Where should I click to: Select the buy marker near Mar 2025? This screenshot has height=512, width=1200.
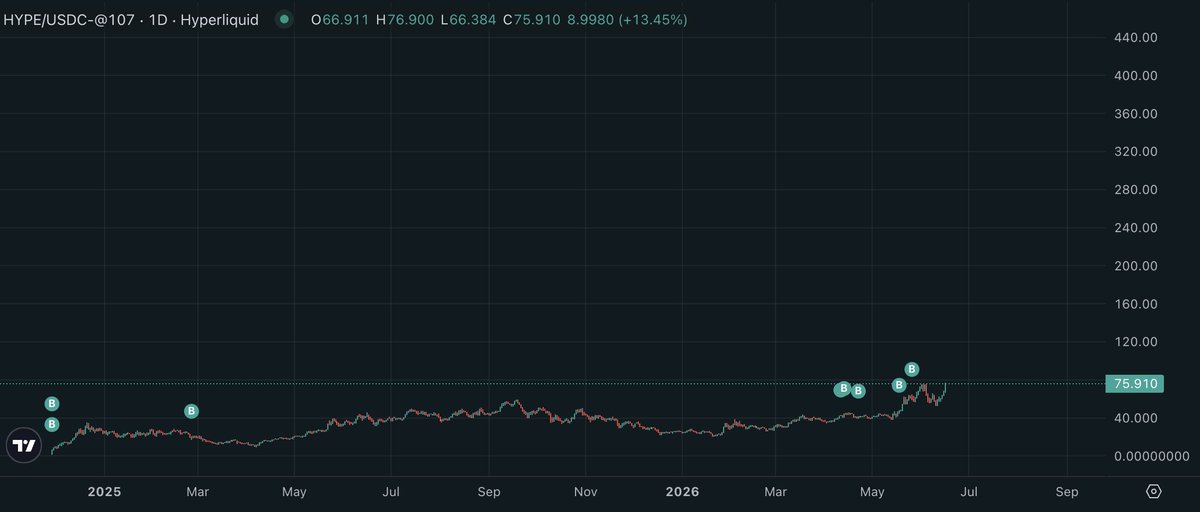tap(191, 411)
